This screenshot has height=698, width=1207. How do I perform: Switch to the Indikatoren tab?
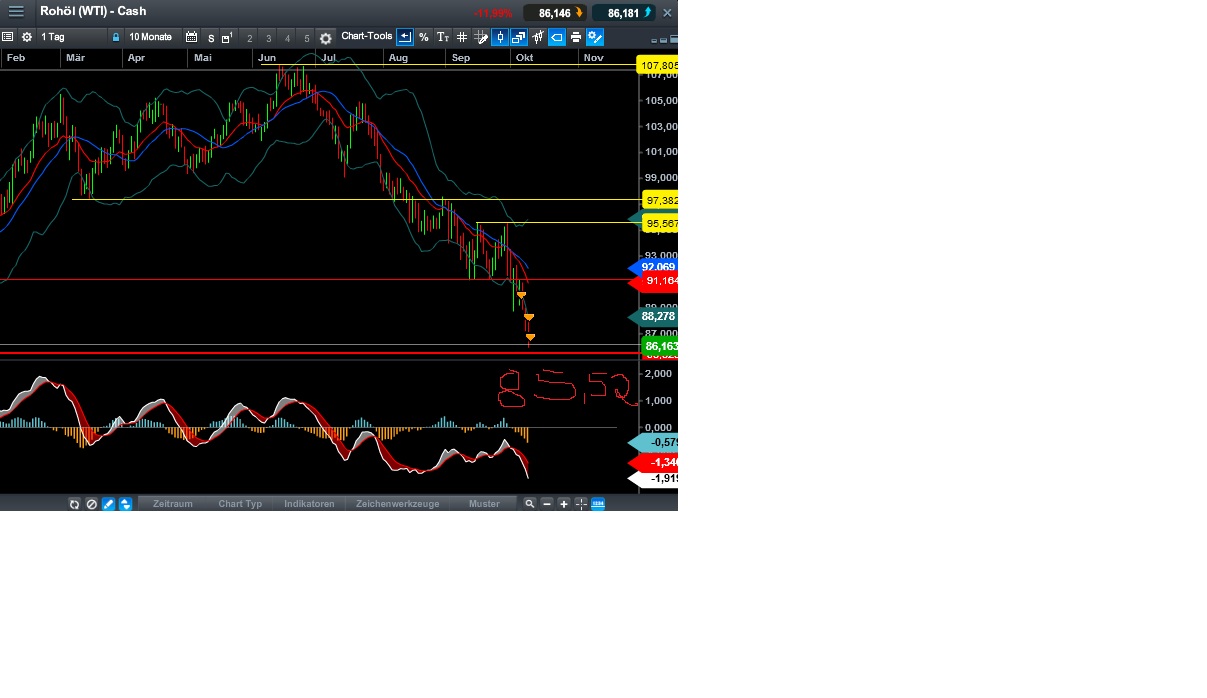tap(309, 503)
